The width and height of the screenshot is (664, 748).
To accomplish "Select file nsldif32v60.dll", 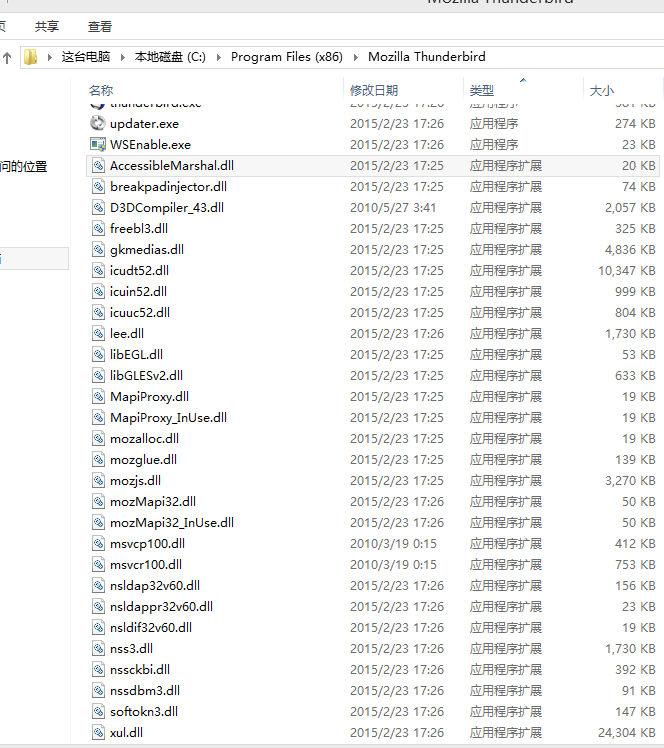I will click(151, 627).
